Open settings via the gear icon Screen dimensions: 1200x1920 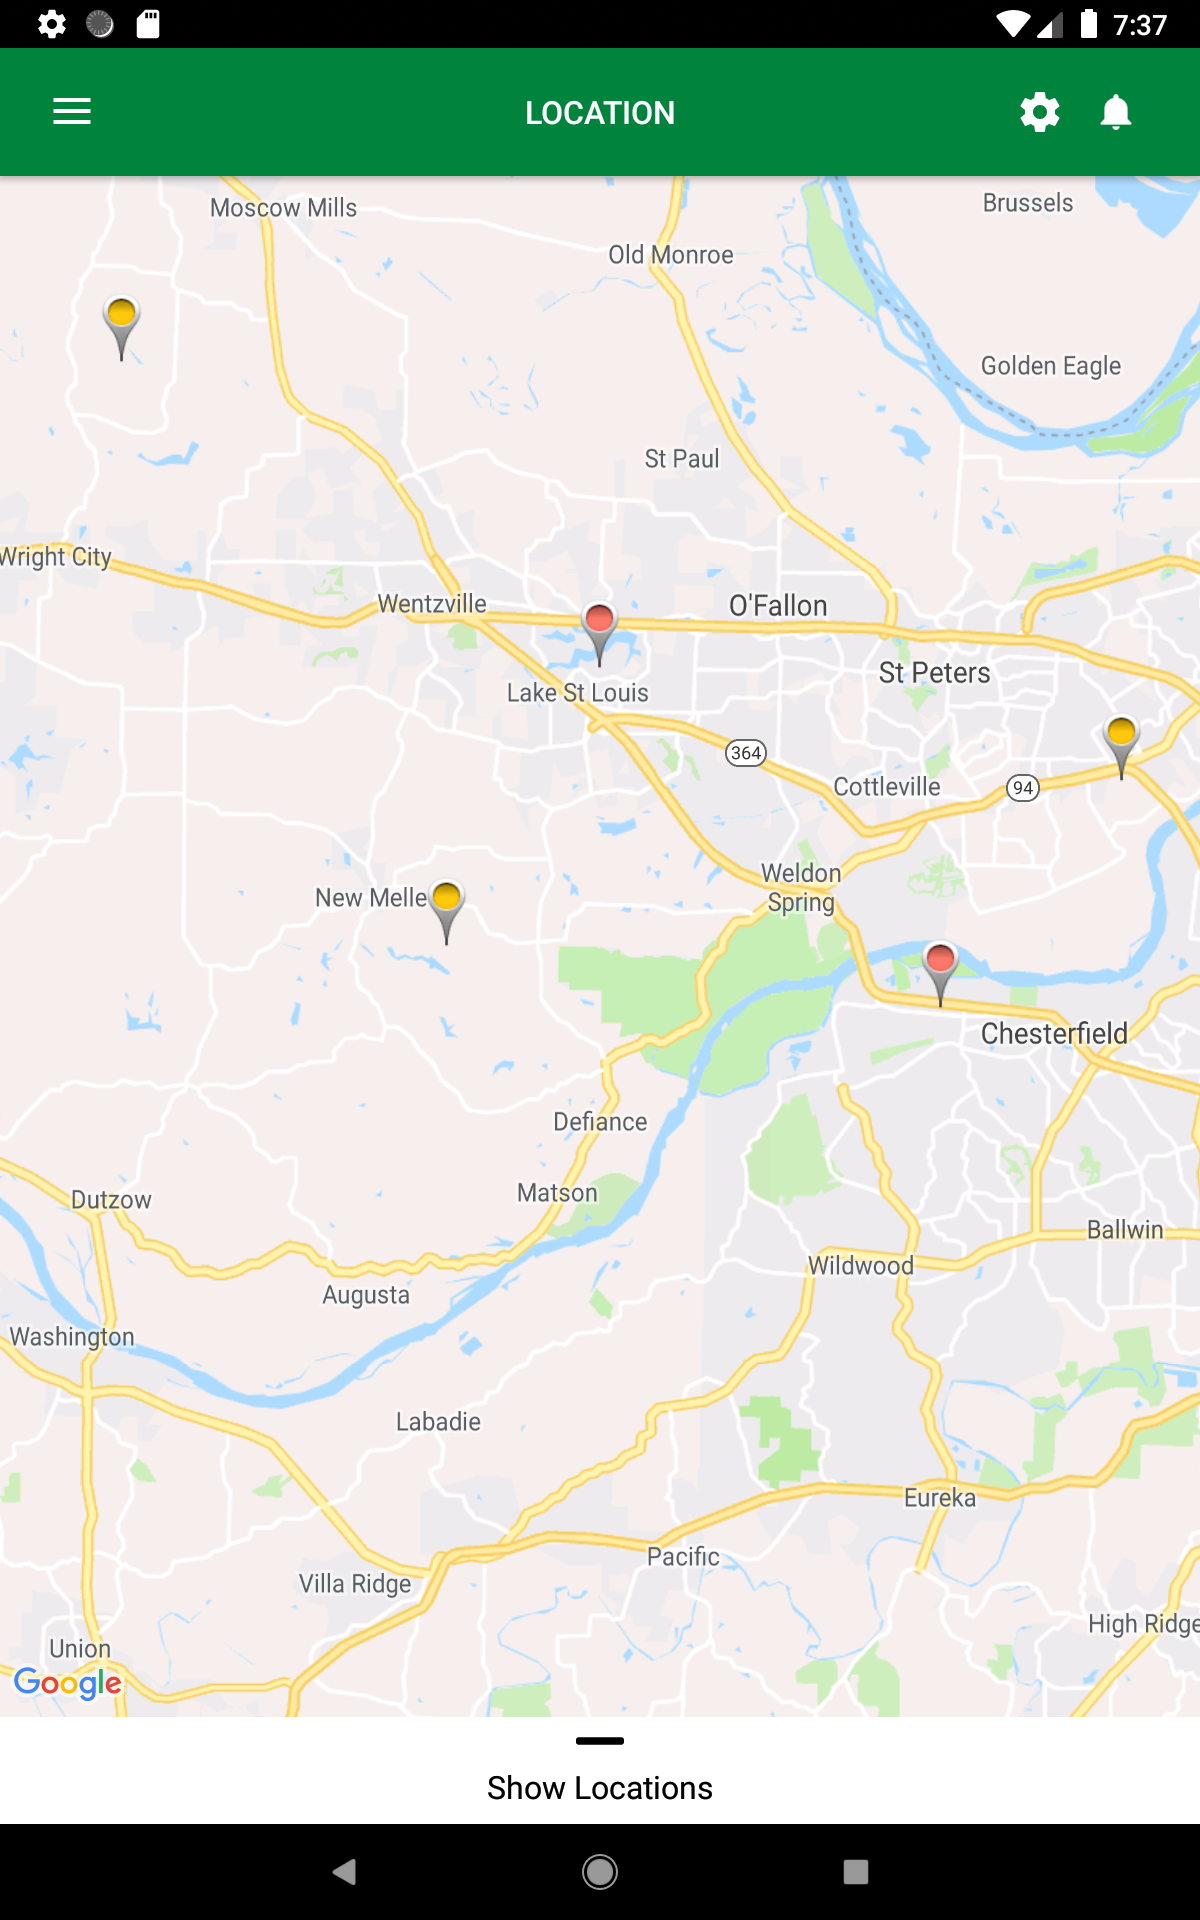pyautogui.click(x=1040, y=112)
